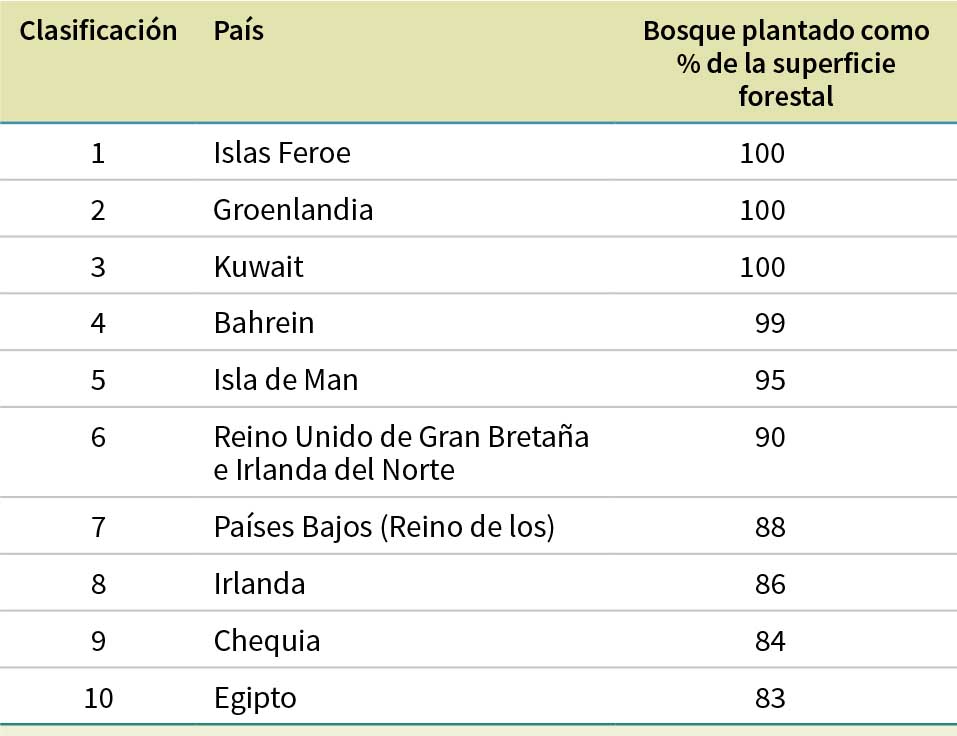
Task: Select the Egipto country cell
Action: pos(255,697)
